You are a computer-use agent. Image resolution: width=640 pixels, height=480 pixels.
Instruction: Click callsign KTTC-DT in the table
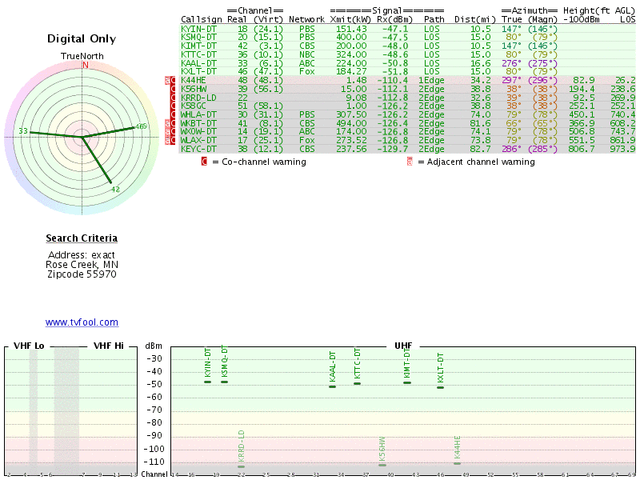199,55
